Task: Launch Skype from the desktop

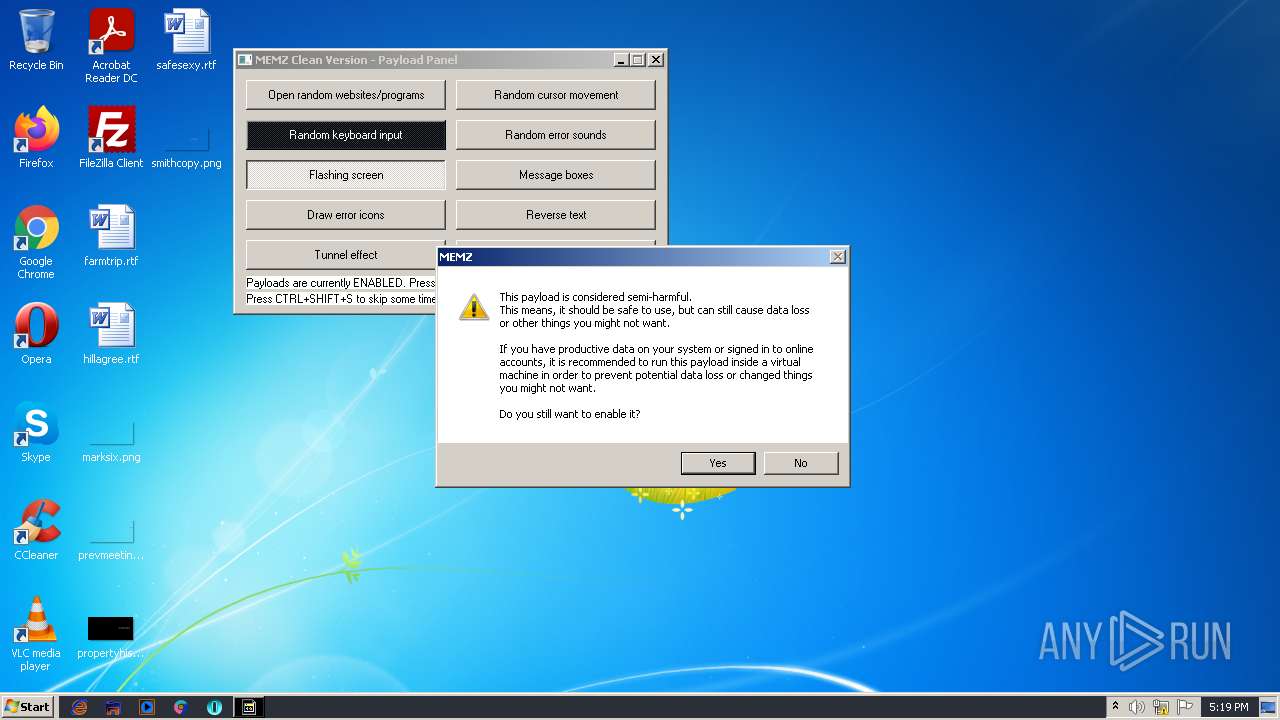Action: click(36, 432)
